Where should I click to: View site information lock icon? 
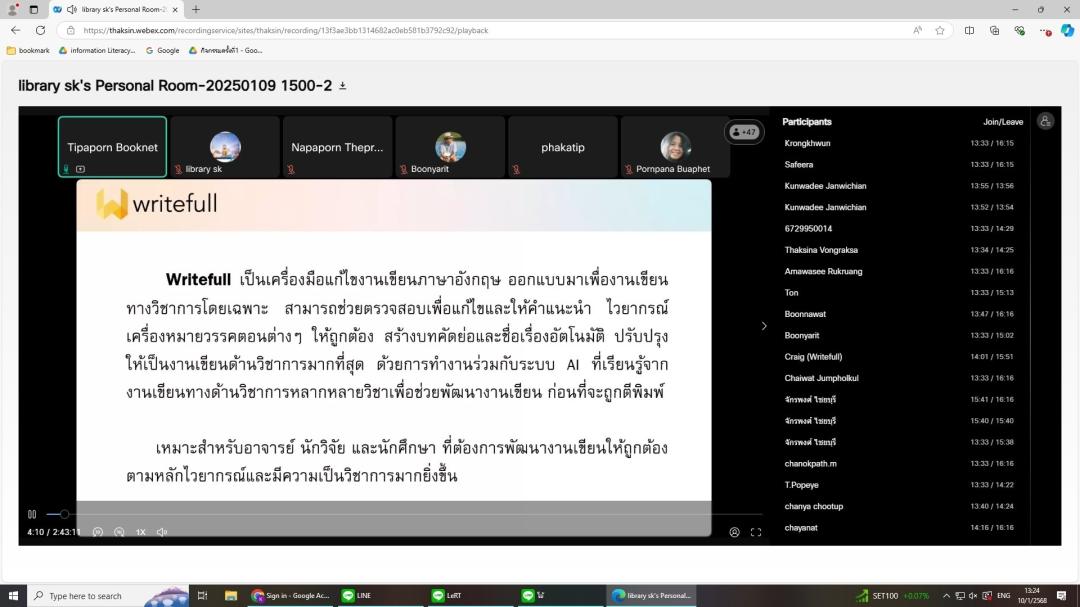point(70,30)
